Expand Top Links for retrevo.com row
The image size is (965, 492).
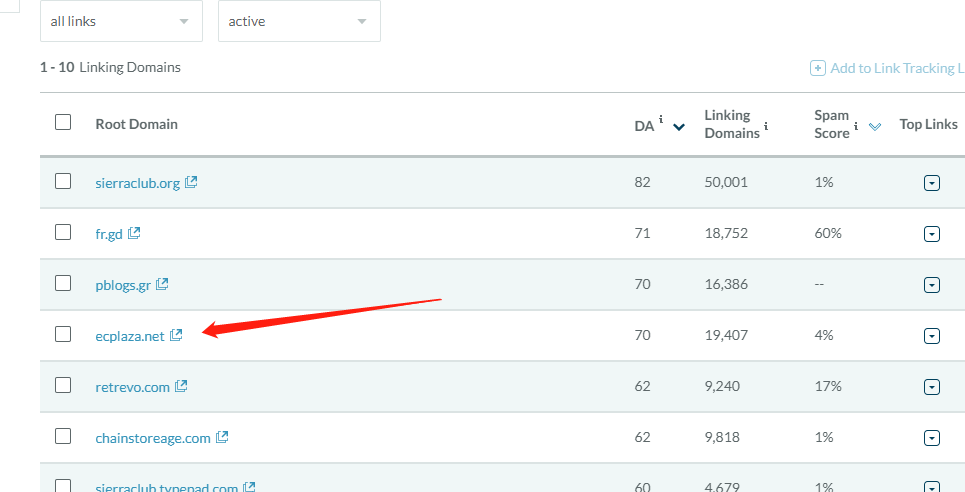click(932, 387)
